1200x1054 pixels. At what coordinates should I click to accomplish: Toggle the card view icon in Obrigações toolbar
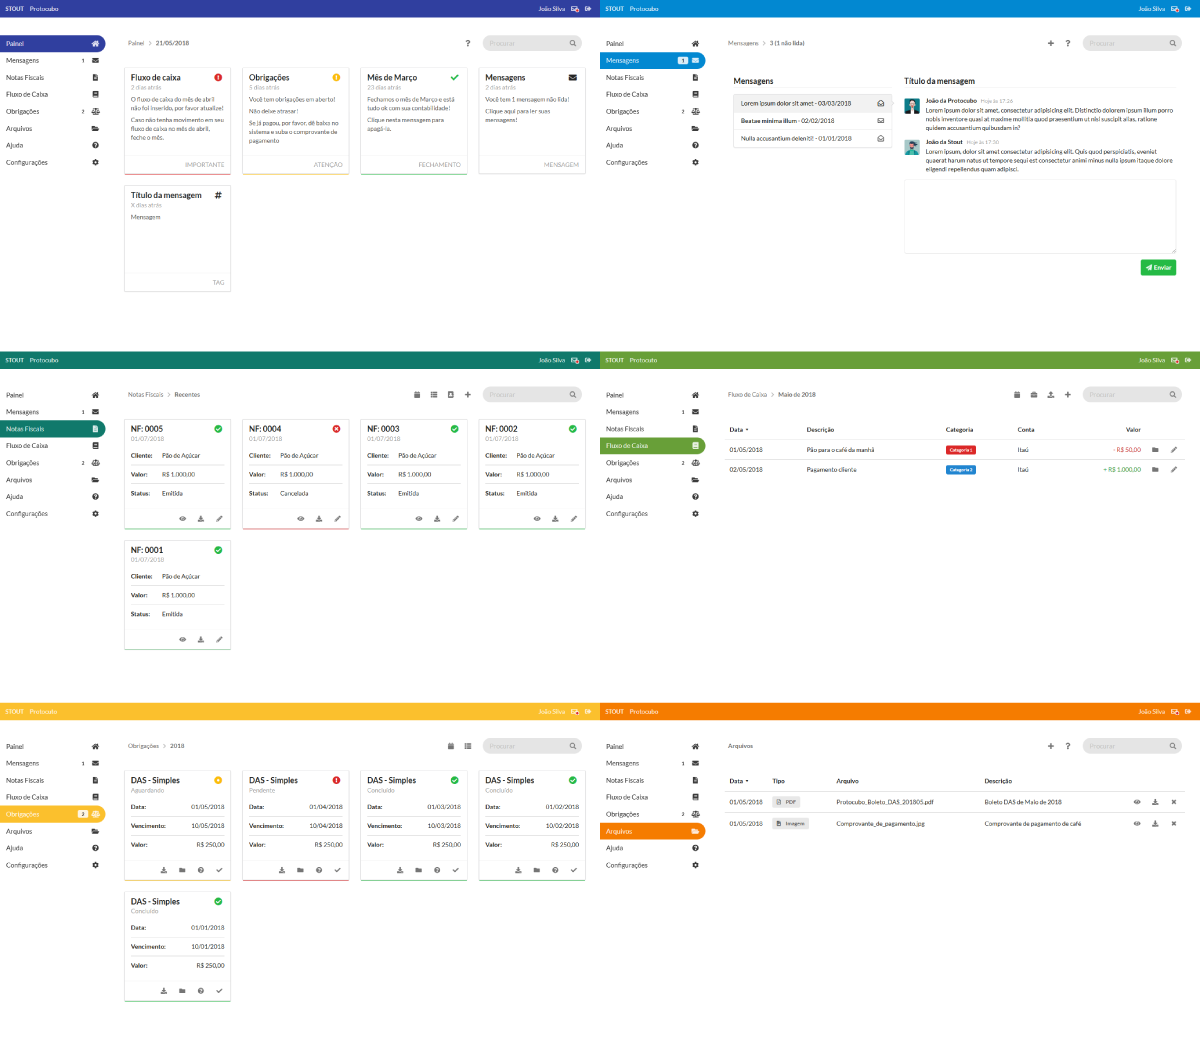[451, 746]
